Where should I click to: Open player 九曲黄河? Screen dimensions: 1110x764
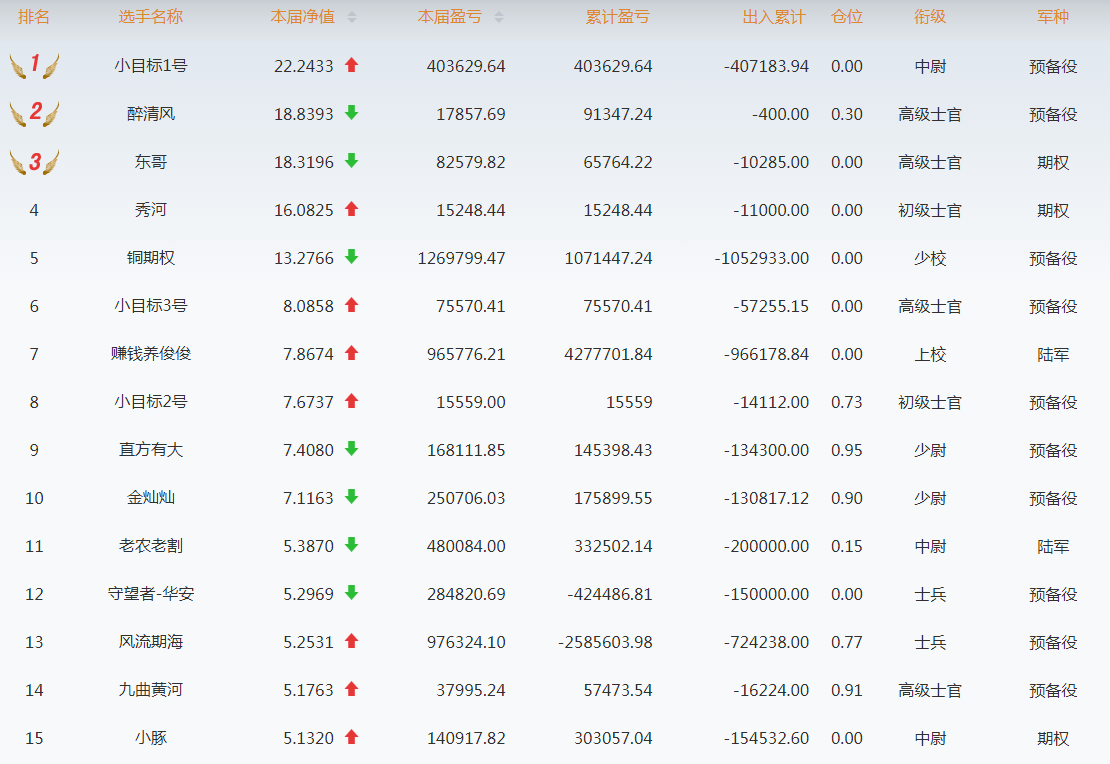(x=151, y=690)
